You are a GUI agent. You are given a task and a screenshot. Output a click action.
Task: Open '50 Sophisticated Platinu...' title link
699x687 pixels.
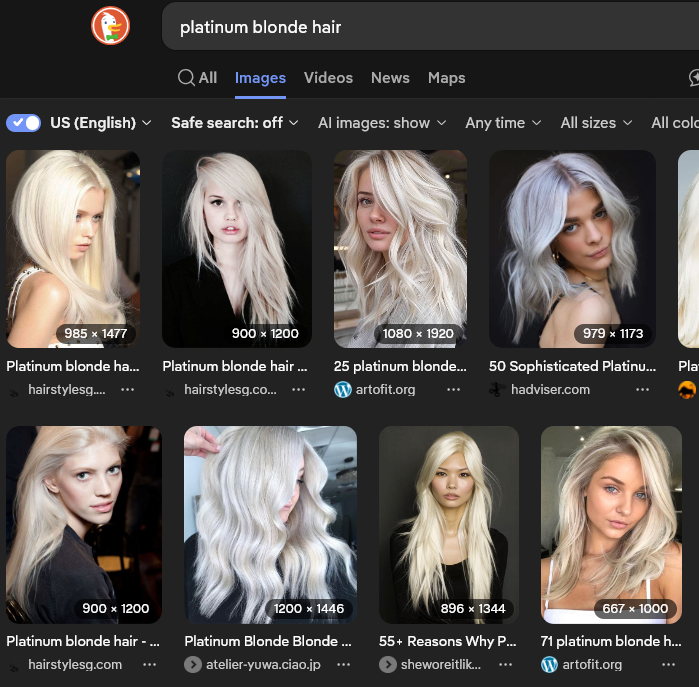pyautogui.click(x=572, y=366)
